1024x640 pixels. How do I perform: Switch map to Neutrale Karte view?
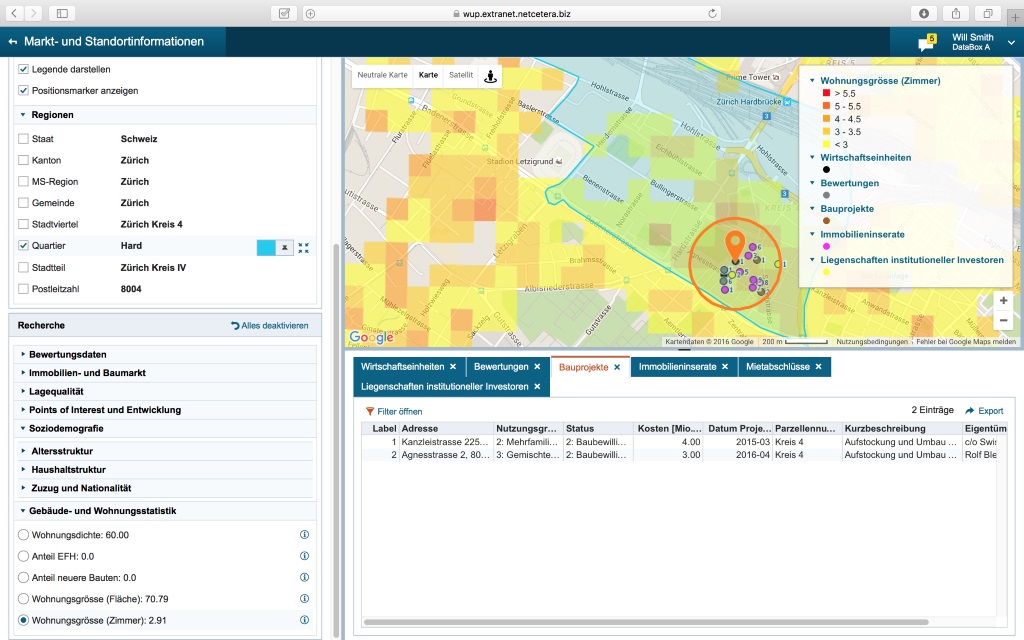click(x=383, y=75)
